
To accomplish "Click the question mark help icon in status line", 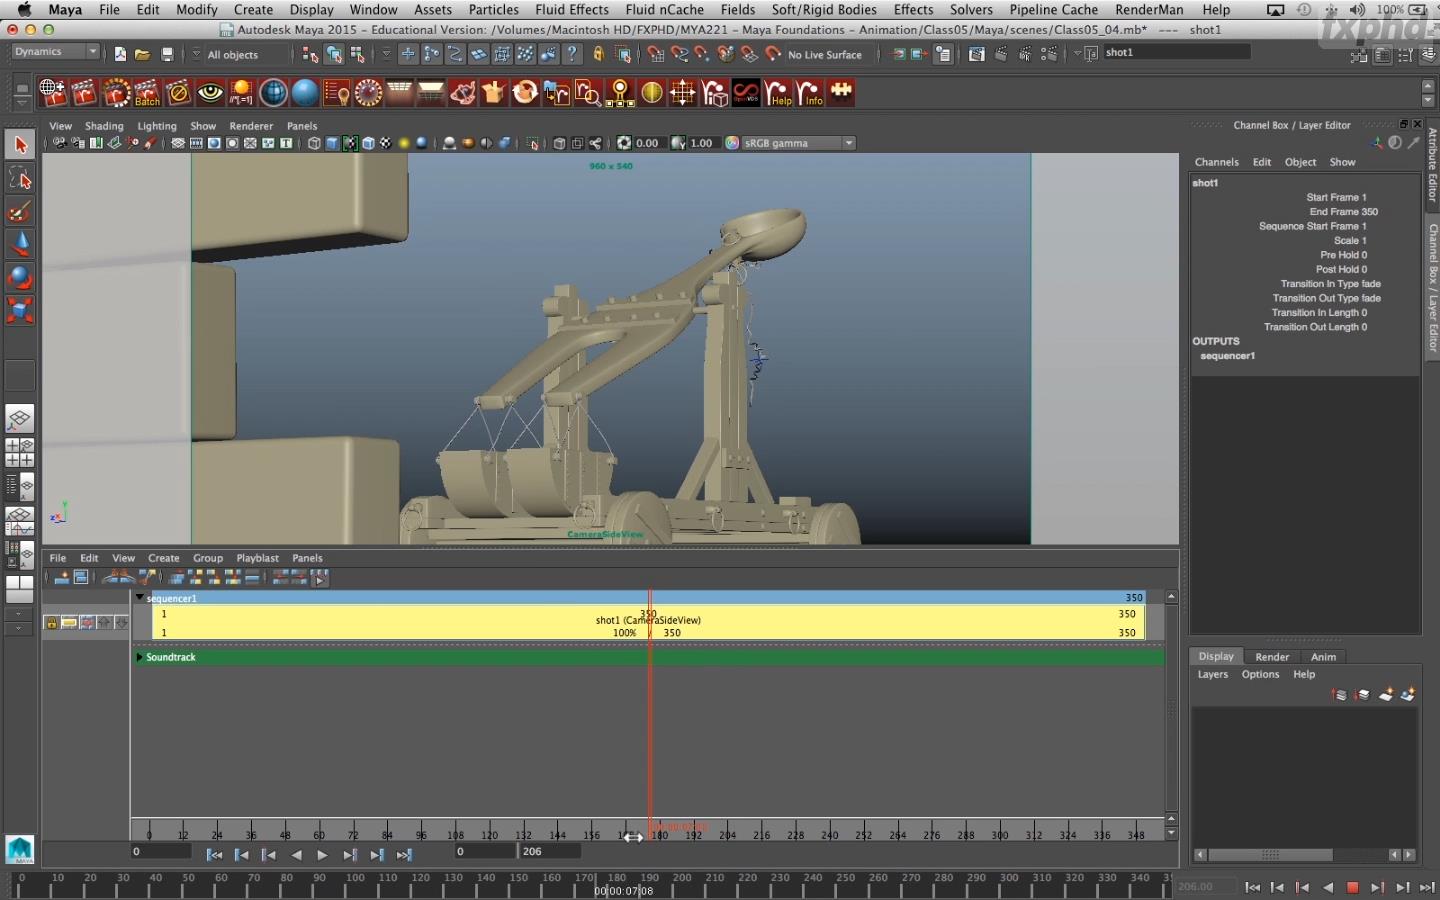I will tap(572, 54).
